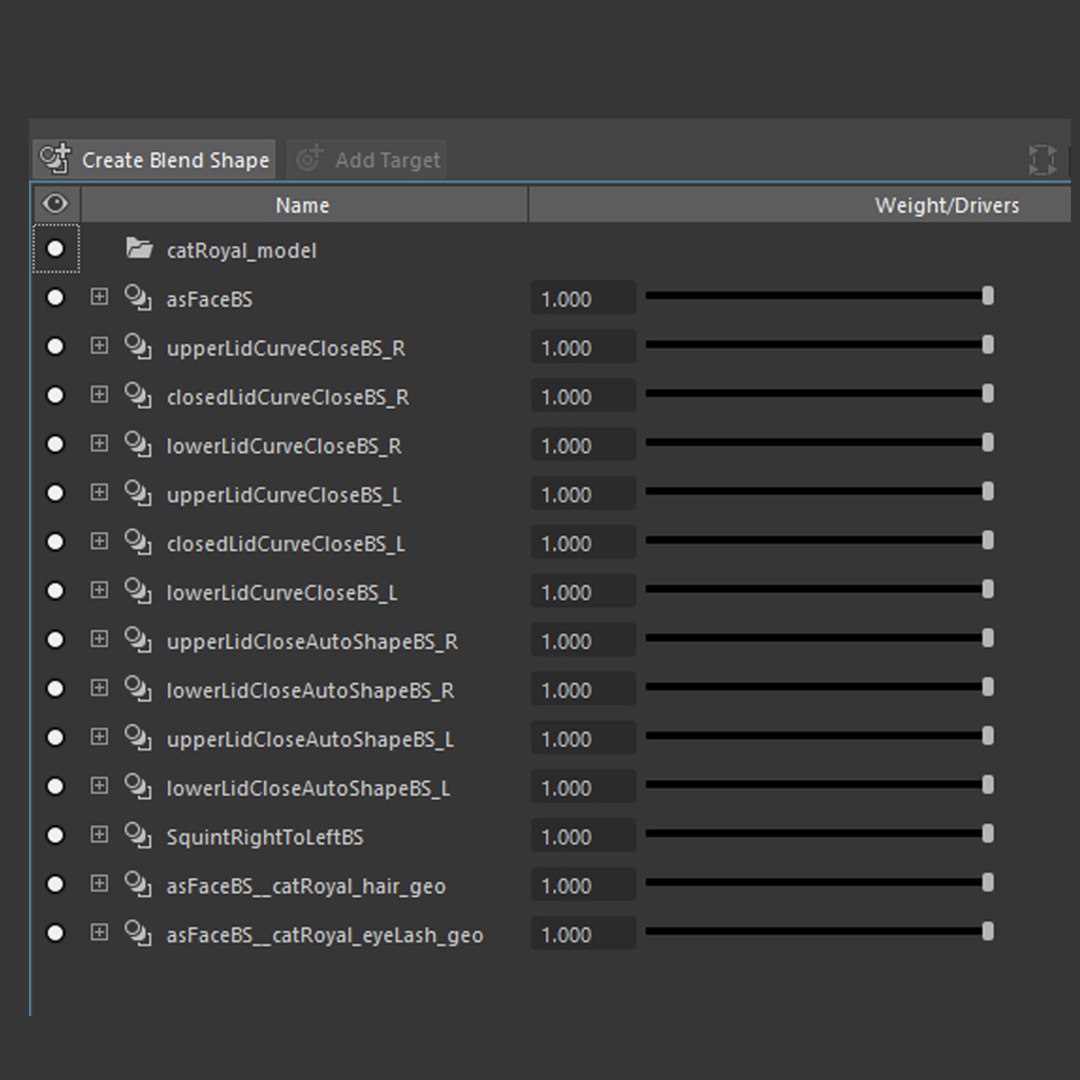Click the catRoyal_model folder icon
Image resolution: width=1080 pixels, height=1080 pixels.
pos(139,248)
